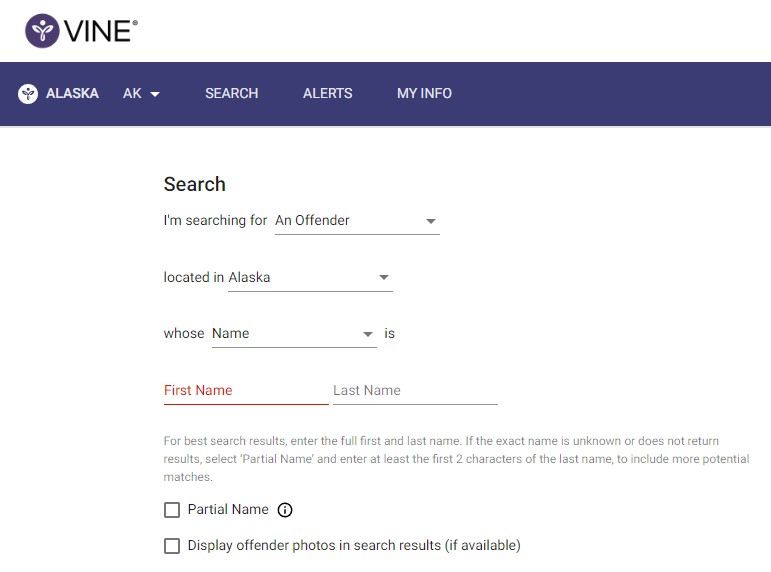771x572 pixels.
Task: Go to the ALERTS navigation tab
Action: click(x=327, y=94)
